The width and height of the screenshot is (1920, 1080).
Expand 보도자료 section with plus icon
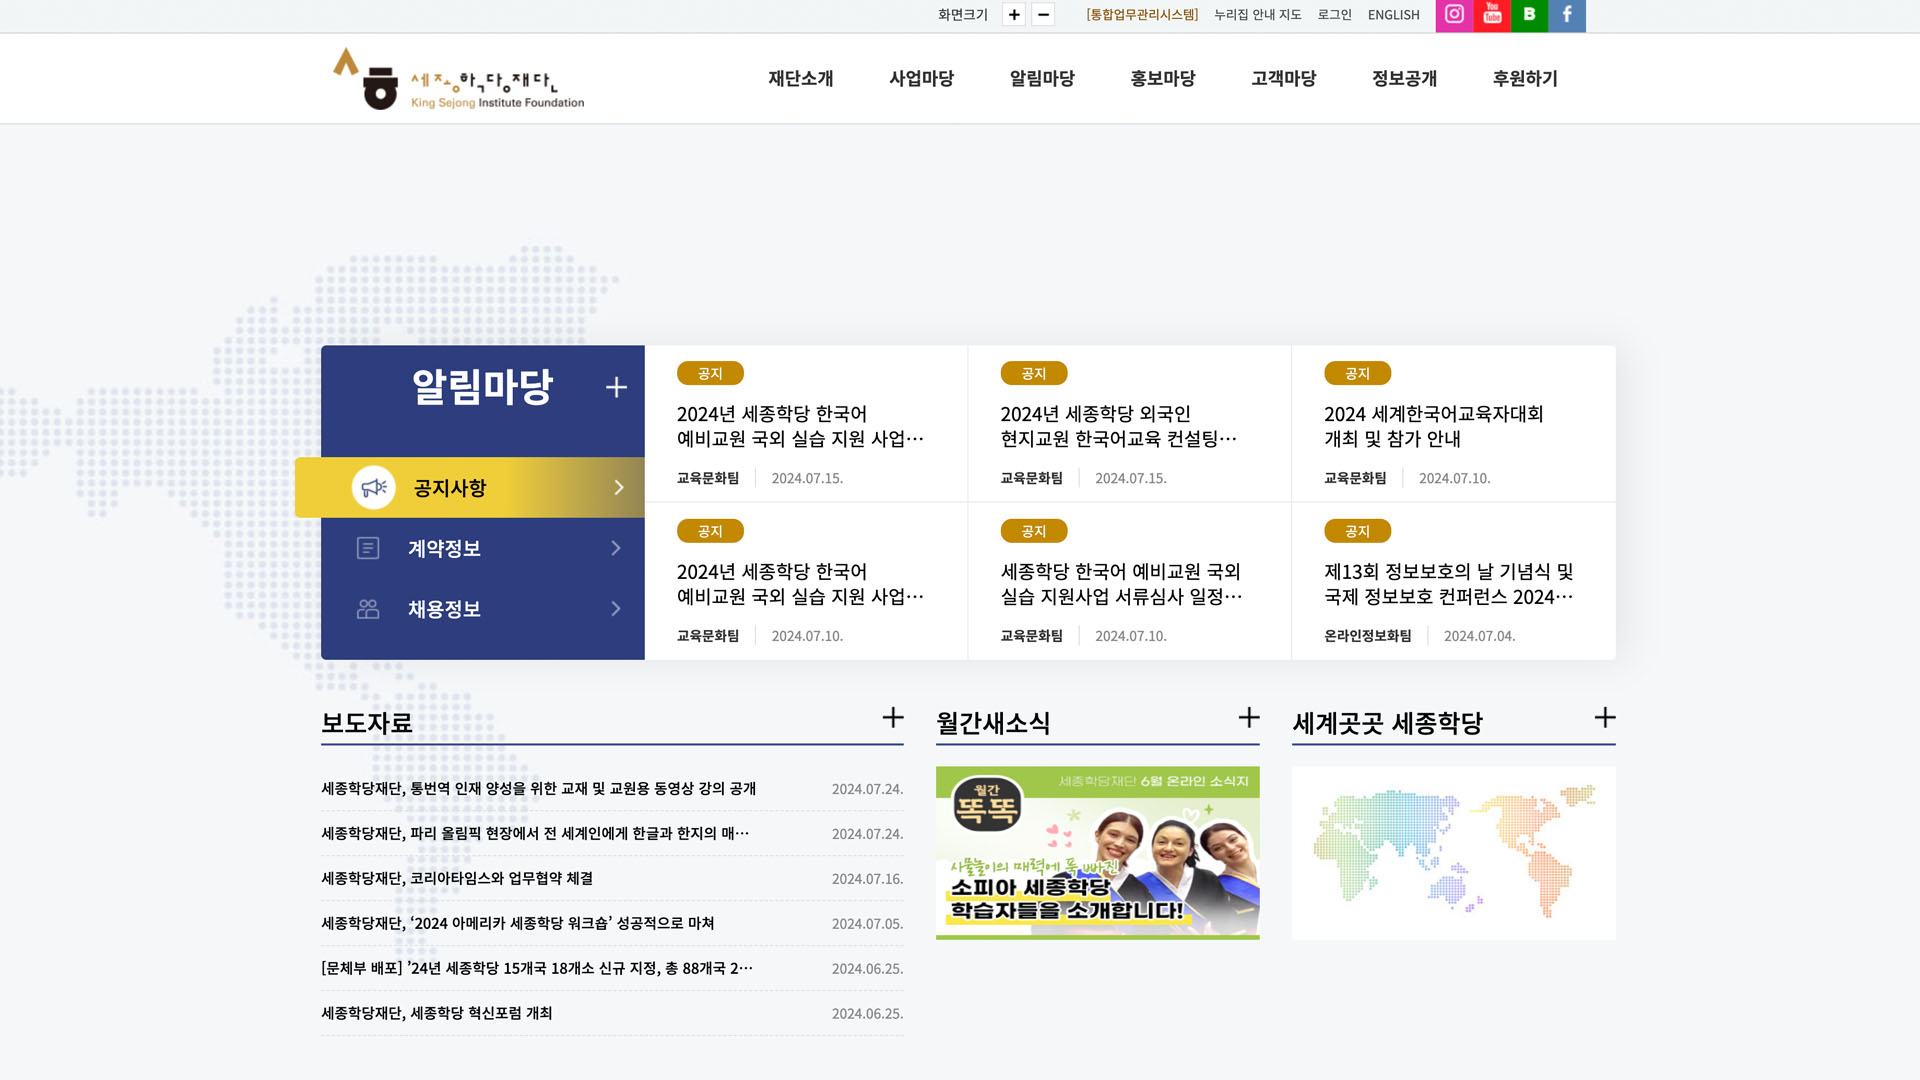pos(893,718)
